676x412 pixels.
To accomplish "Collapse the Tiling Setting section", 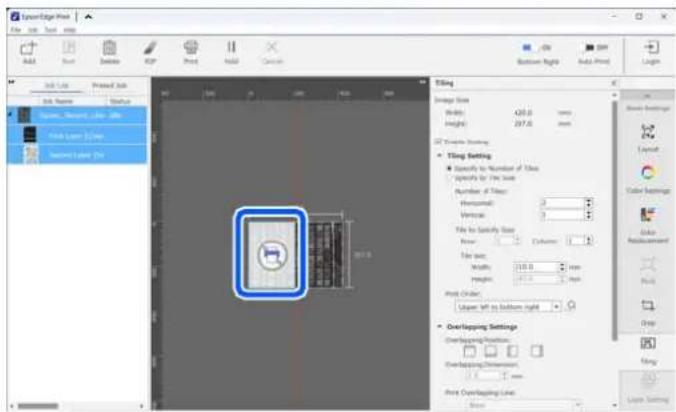I will (x=439, y=155).
